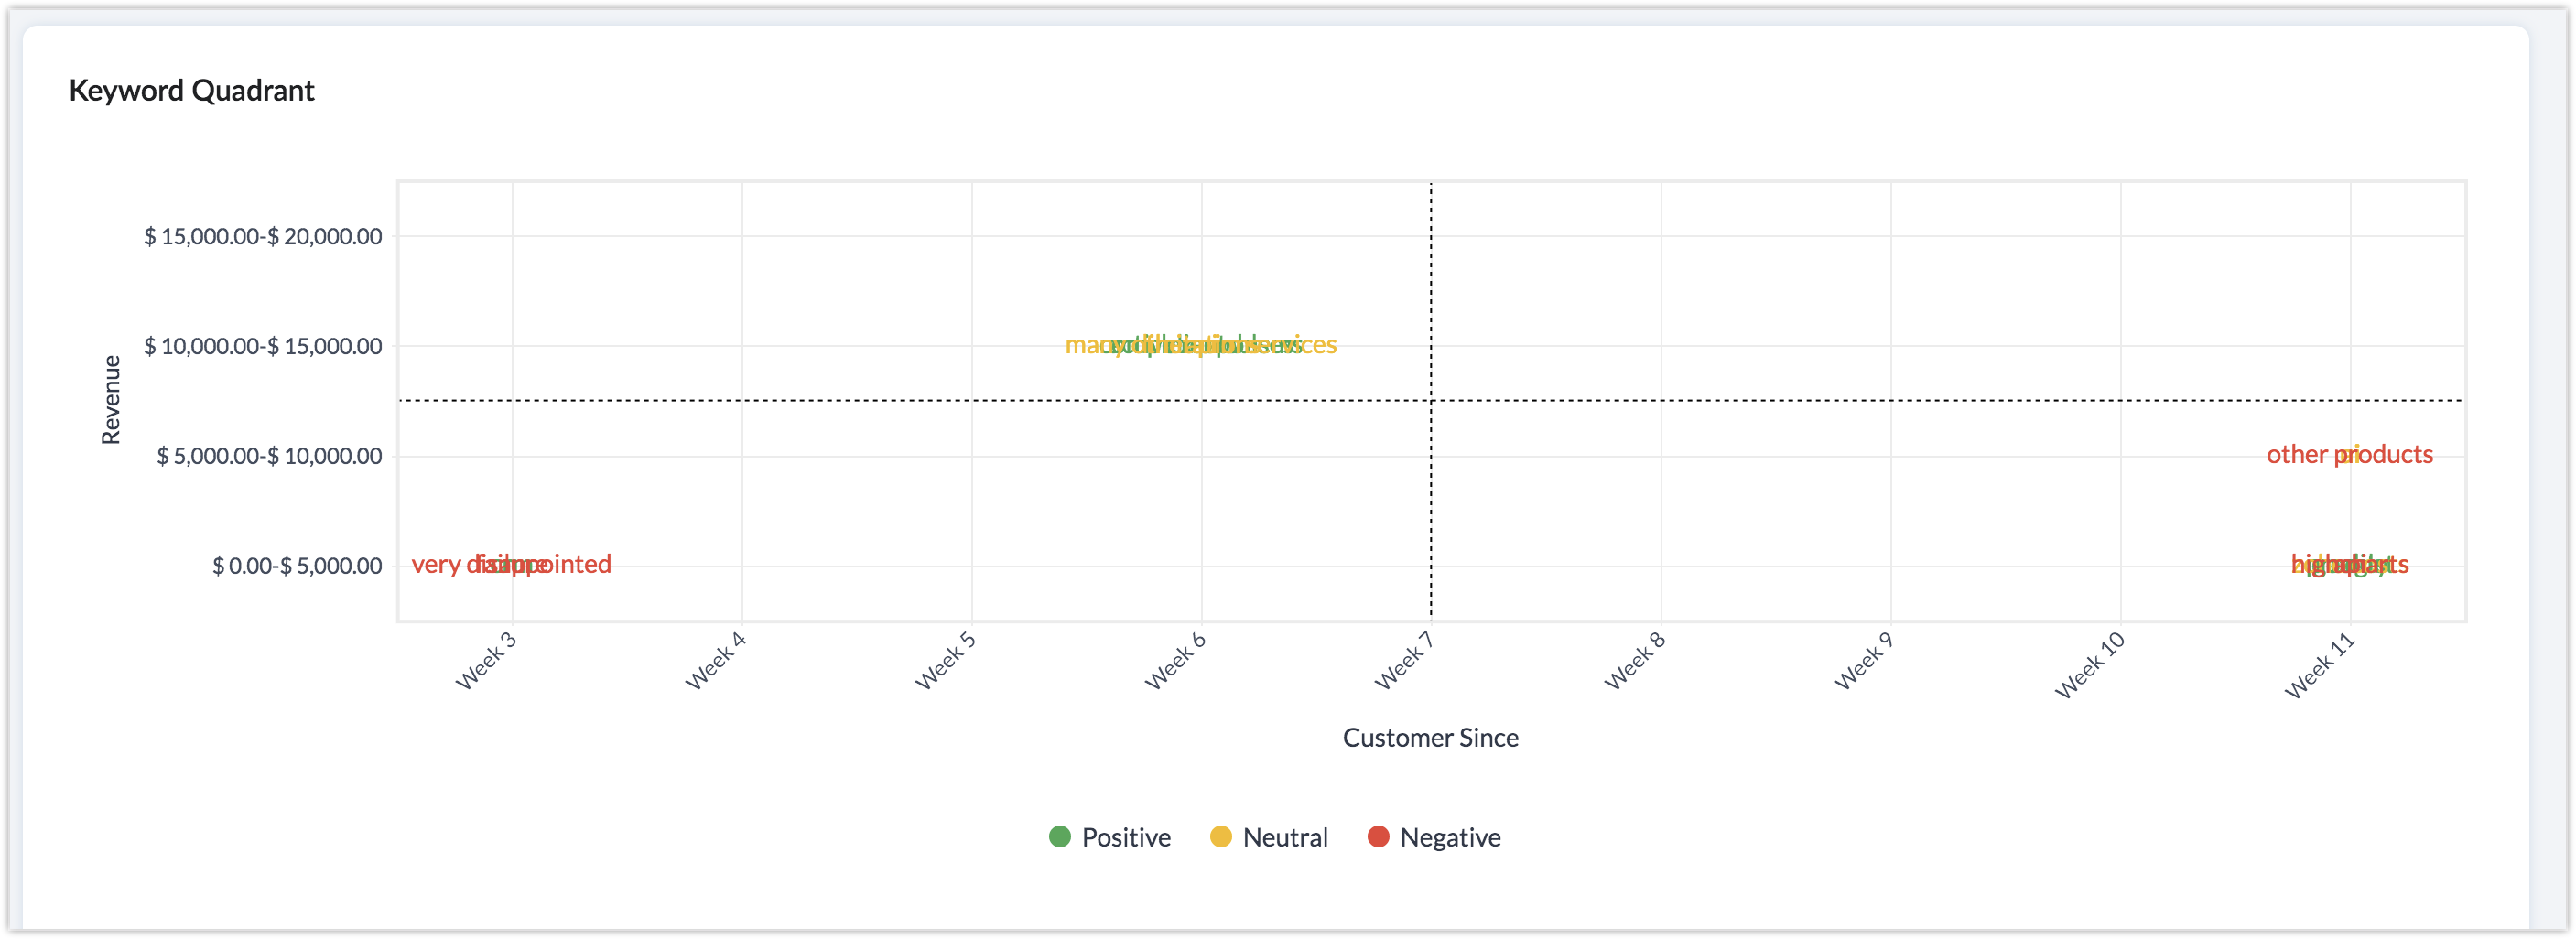Screen dimensions: 2576x939
Task: Click the keyword cluster near Week 6
Action: [x=1200, y=345]
